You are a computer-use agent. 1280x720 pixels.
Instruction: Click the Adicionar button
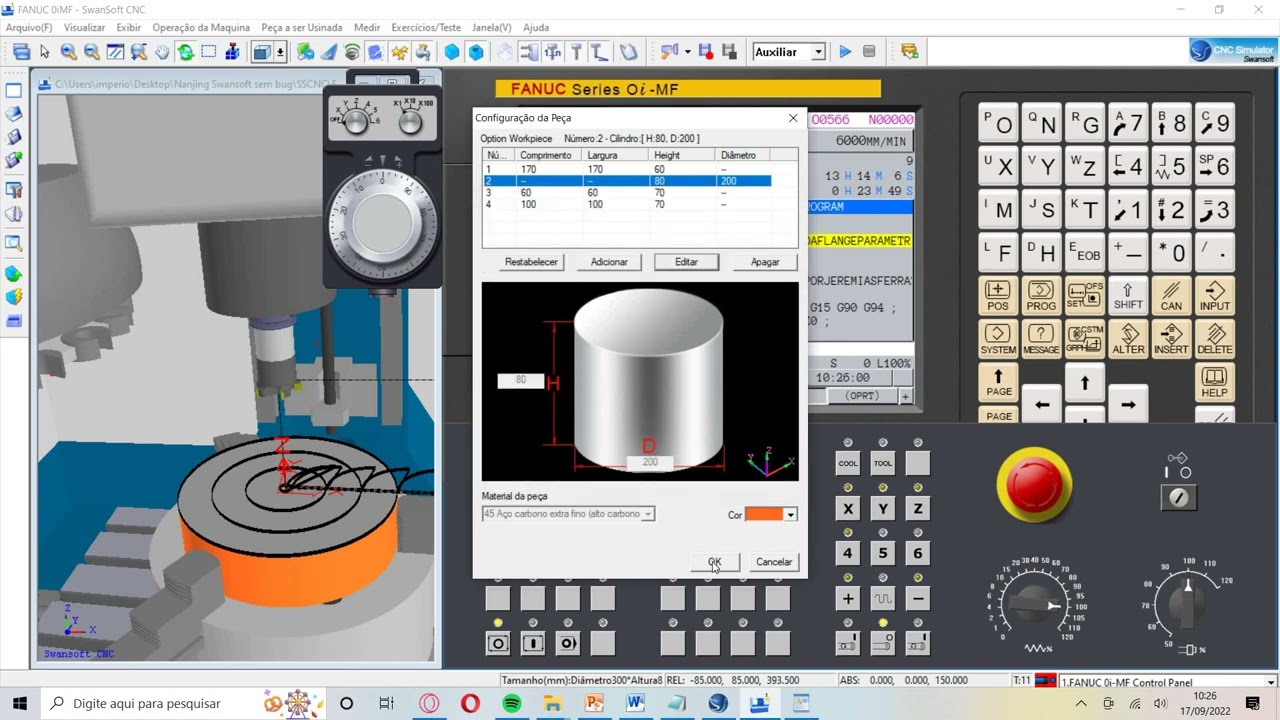coord(609,262)
